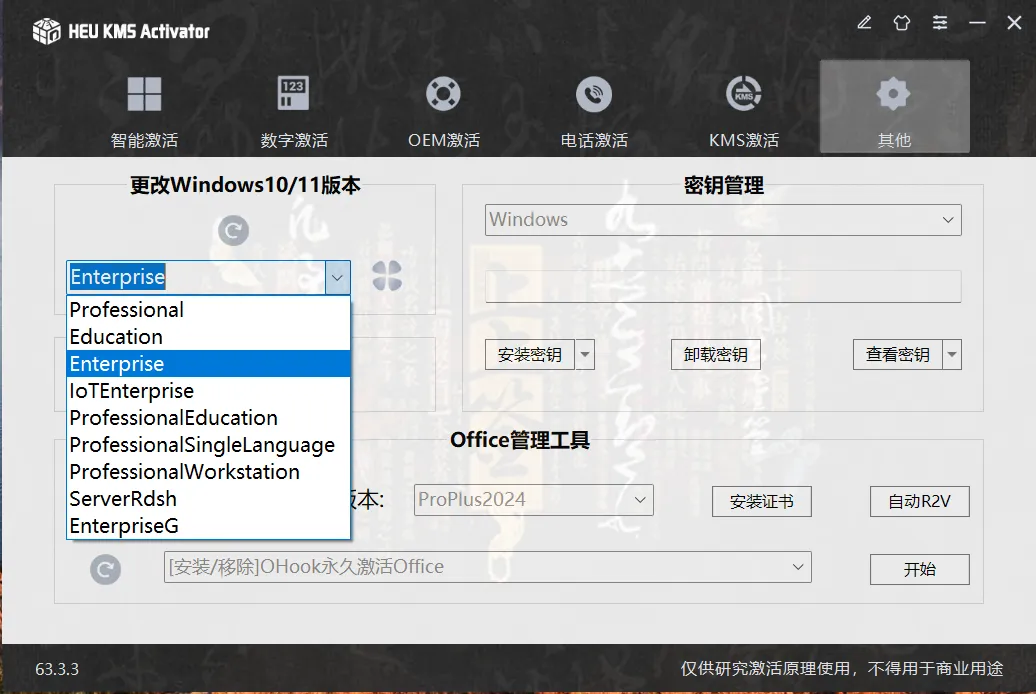This screenshot has height=694, width=1036.
Task: Open the sliders settings icon in title bar
Action: pos(940,23)
